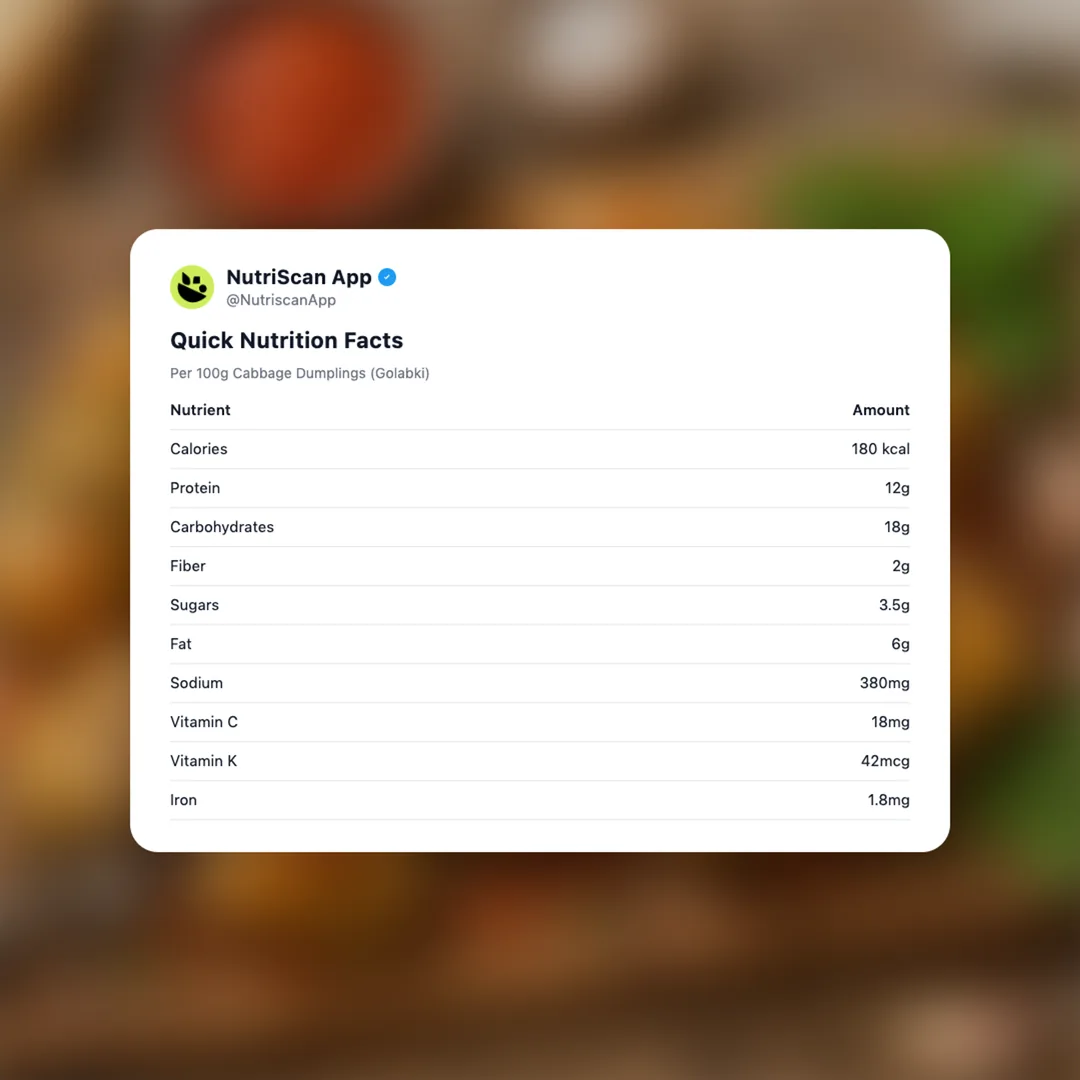Screen dimensions: 1080x1080
Task: Click the Fiber row label
Action: 188,566
